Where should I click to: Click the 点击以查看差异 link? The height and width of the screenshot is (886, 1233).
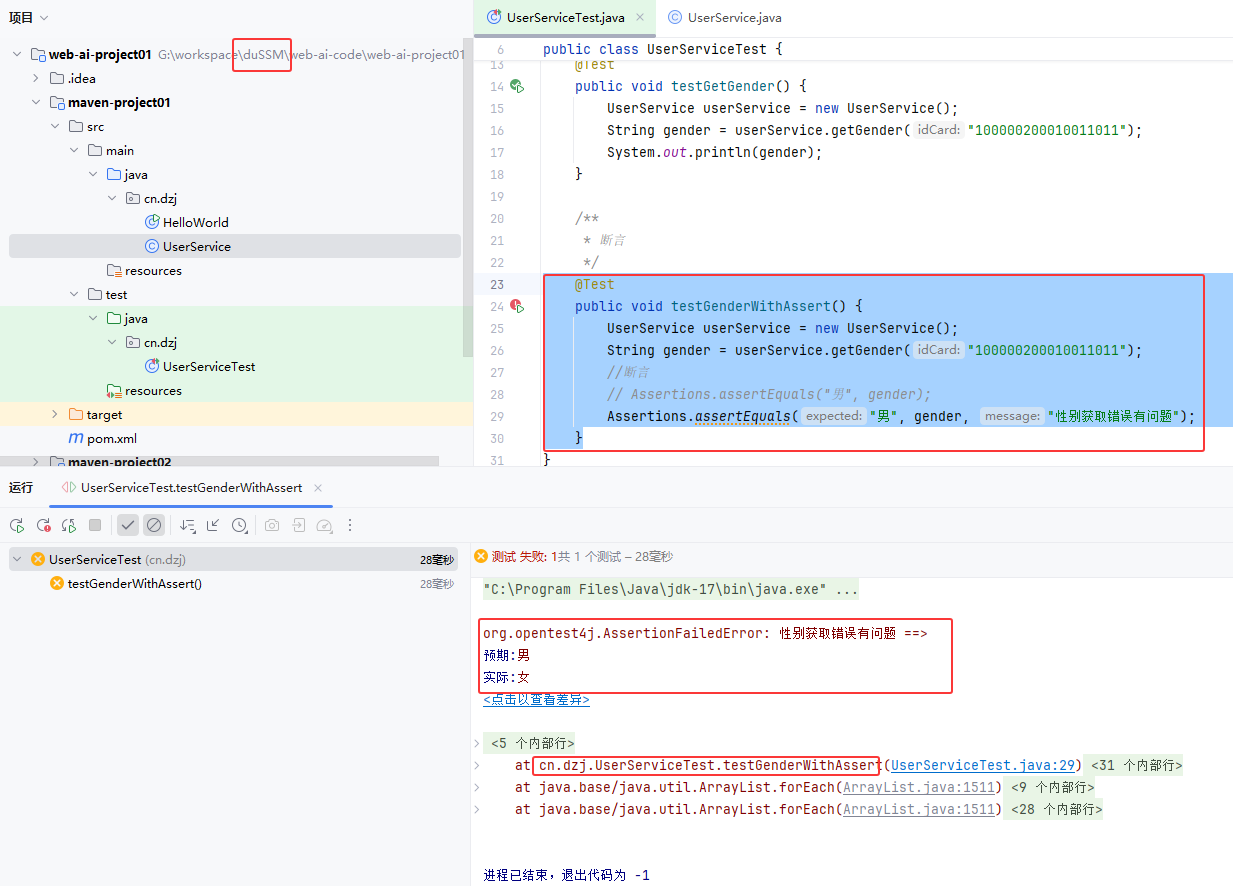(x=536, y=700)
